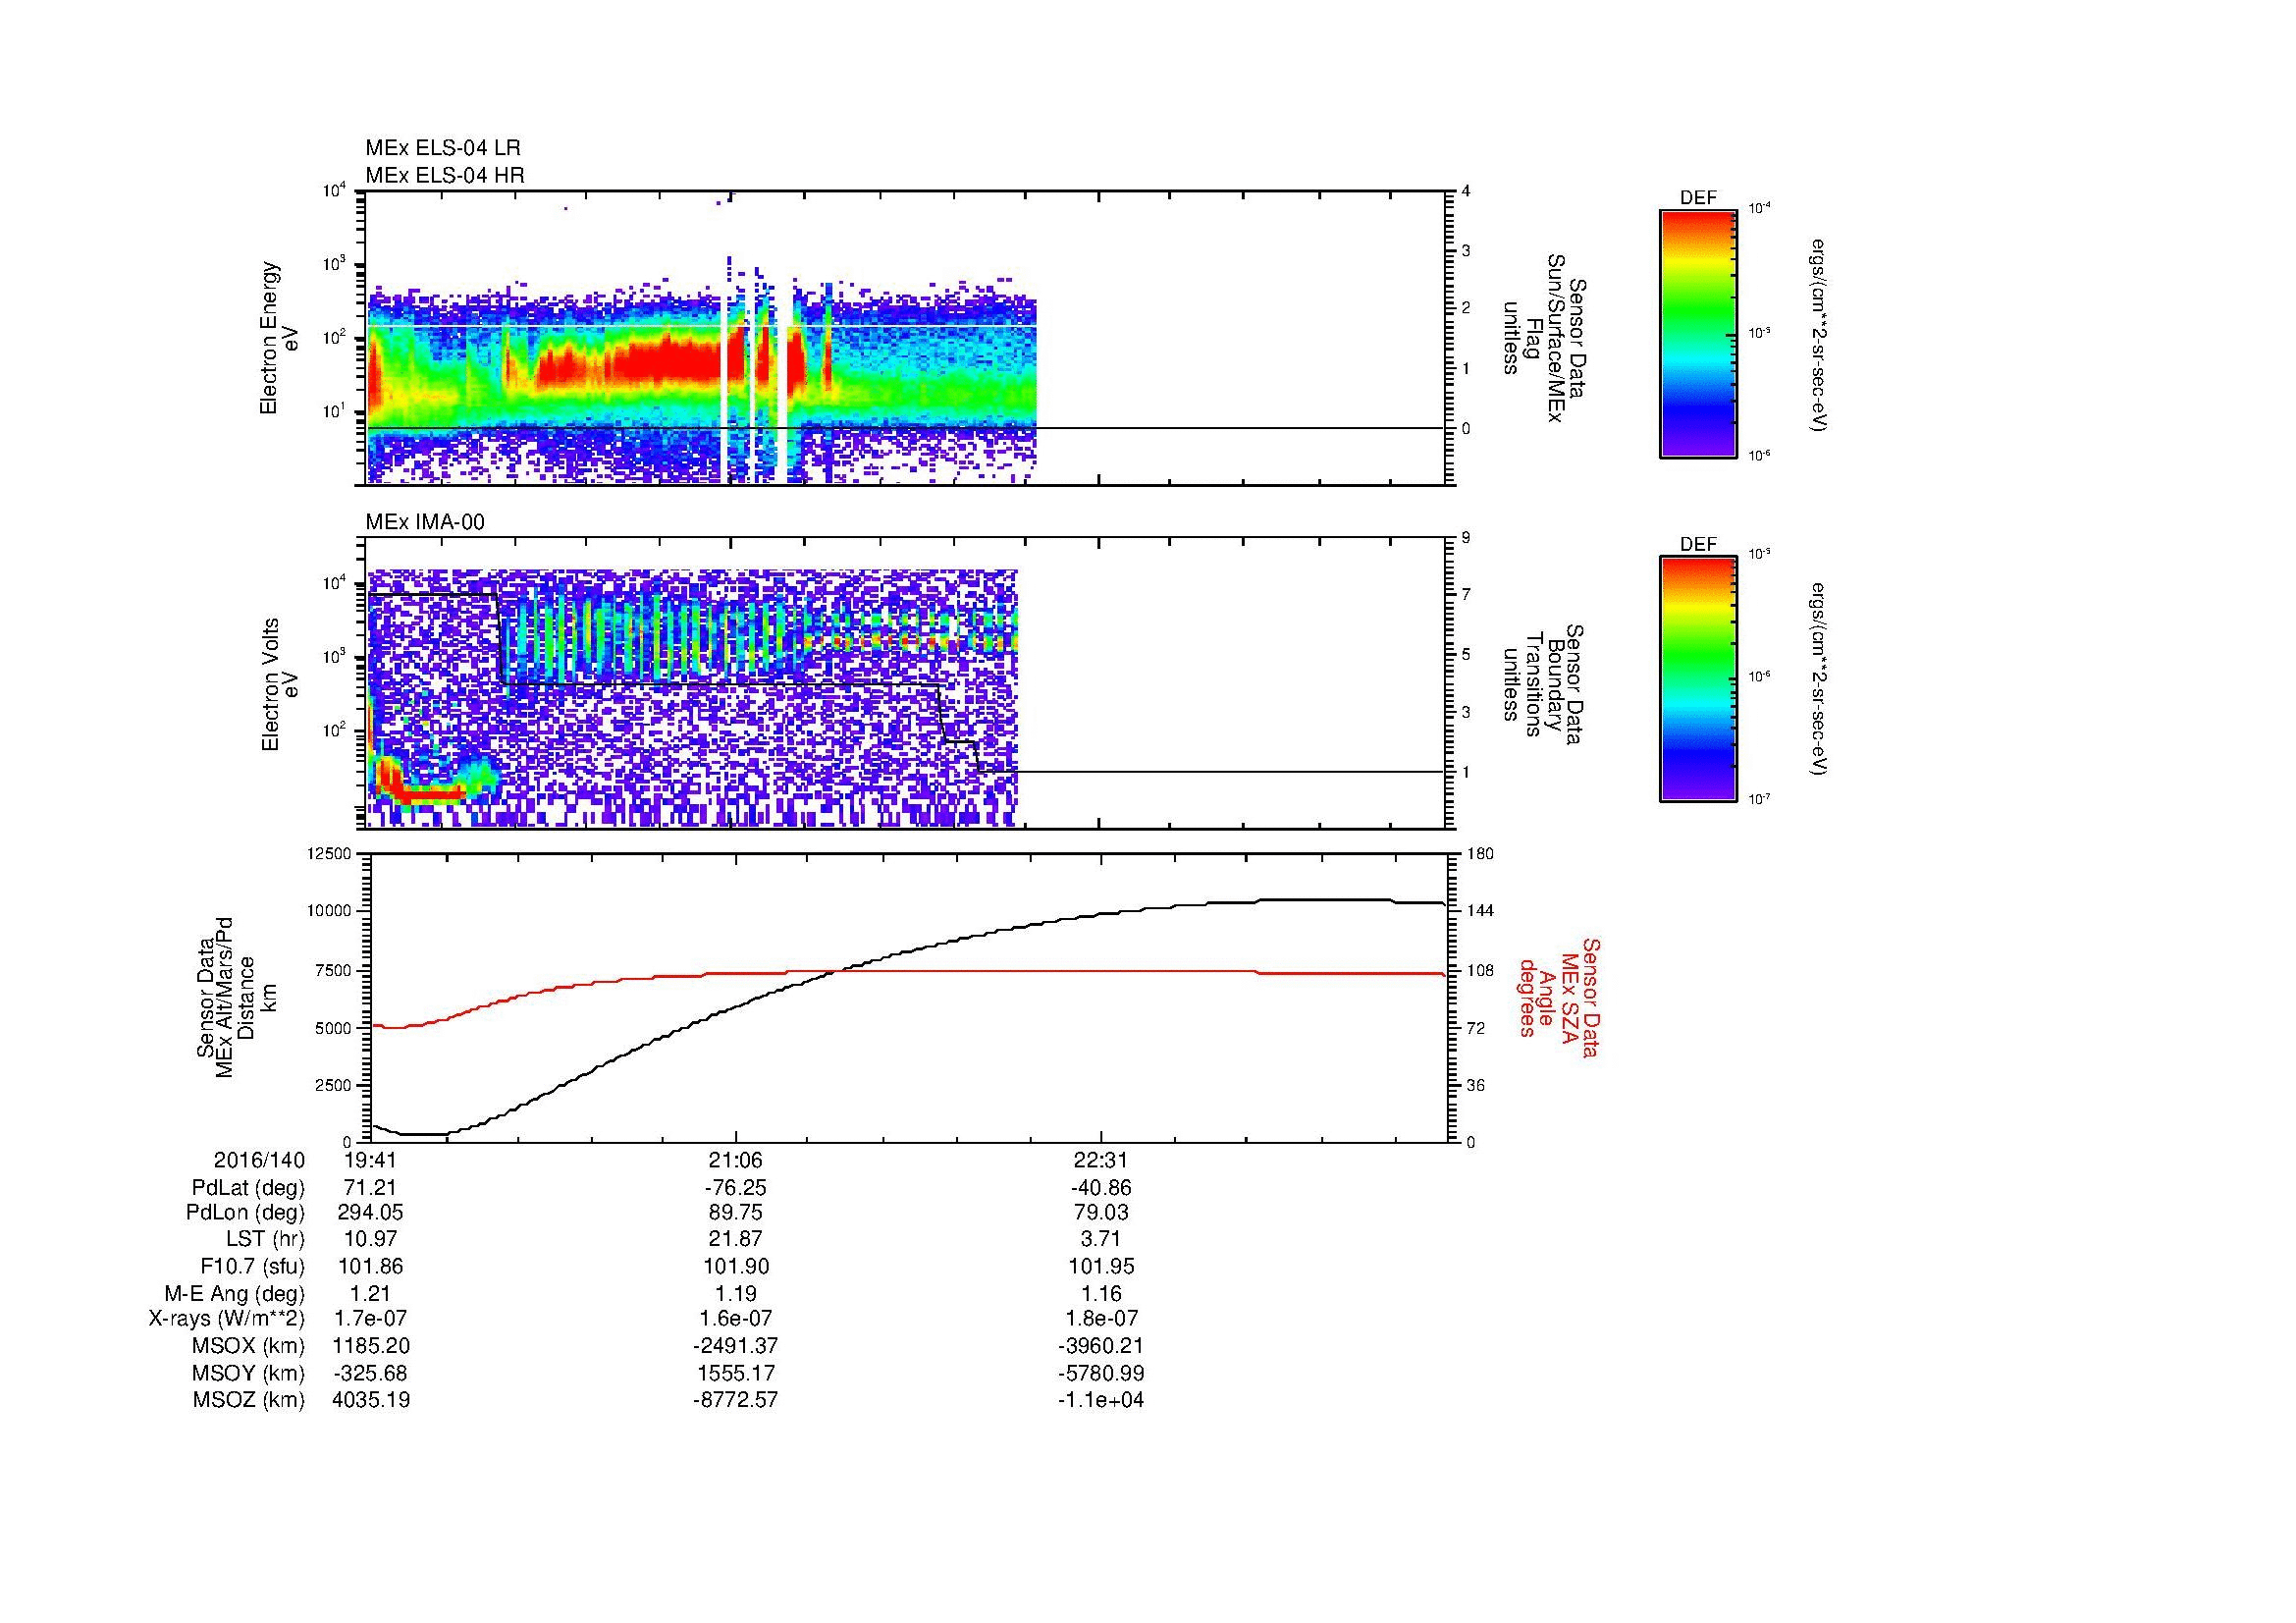Click the 'LST (hr)' row label
This screenshot has width=2296, height=1623.
[265, 1239]
